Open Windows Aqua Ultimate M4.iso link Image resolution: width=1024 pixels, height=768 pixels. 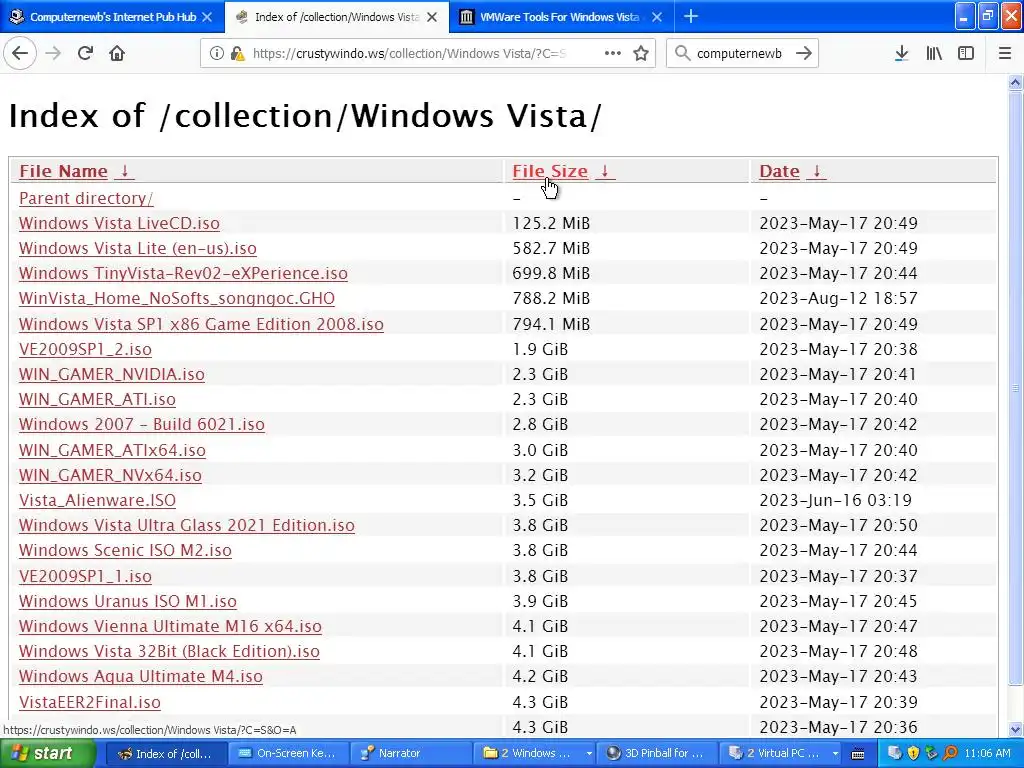tap(141, 677)
